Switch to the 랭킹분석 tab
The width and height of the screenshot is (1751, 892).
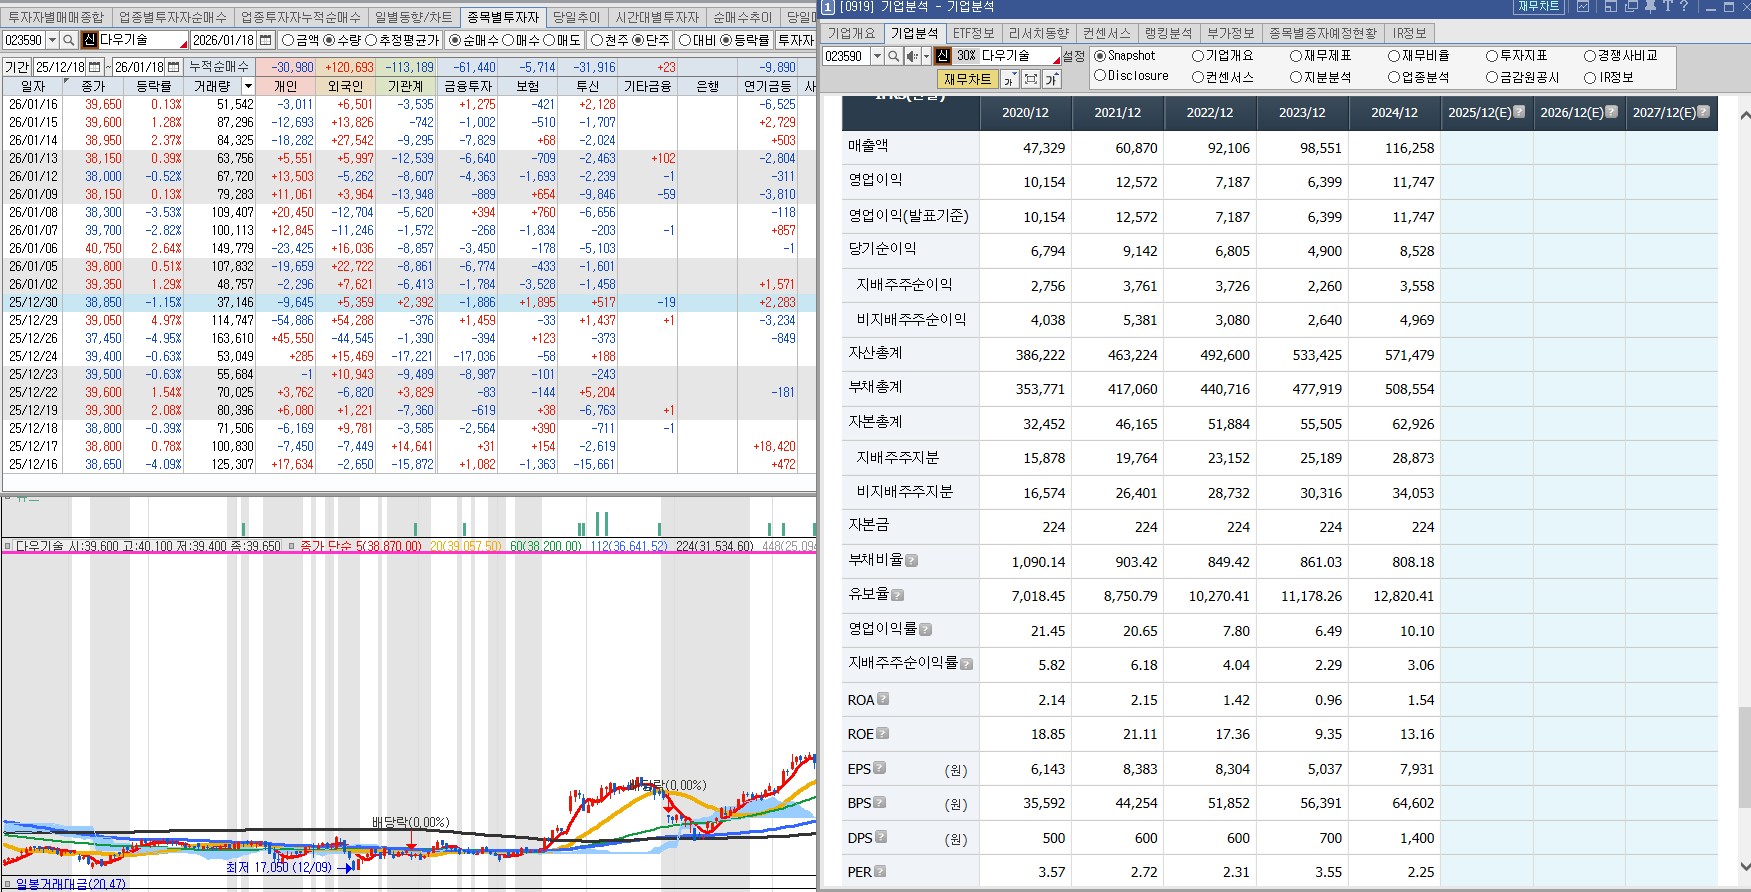pyautogui.click(x=1168, y=33)
